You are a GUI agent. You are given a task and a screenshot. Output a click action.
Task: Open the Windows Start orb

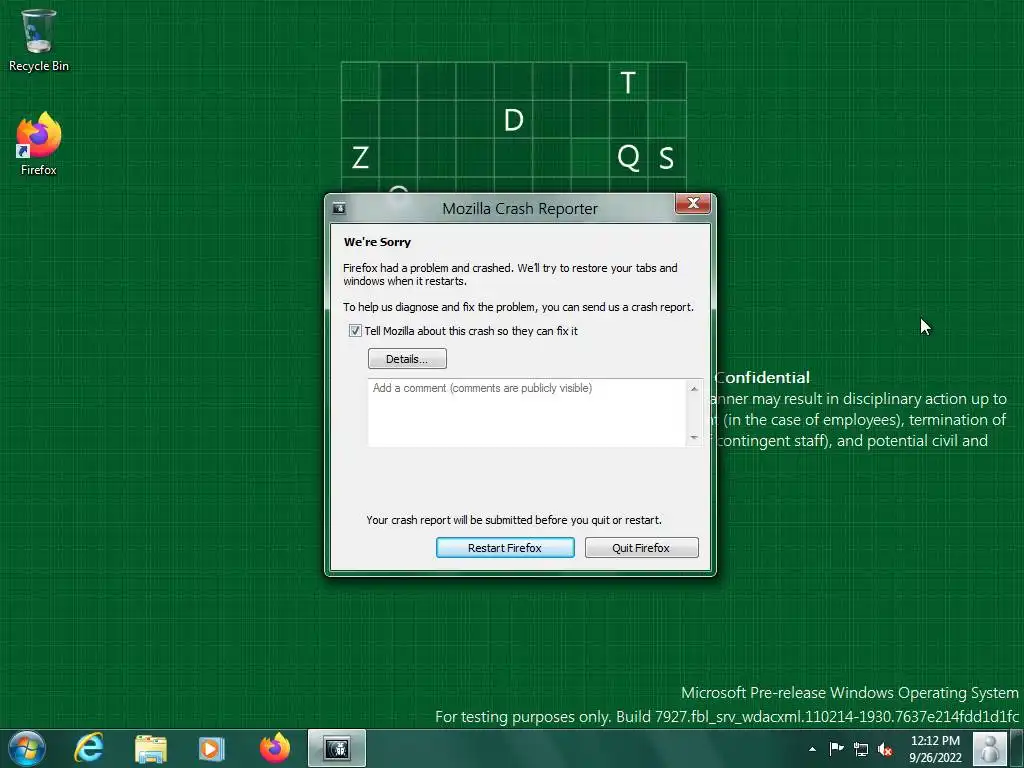pos(27,748)
